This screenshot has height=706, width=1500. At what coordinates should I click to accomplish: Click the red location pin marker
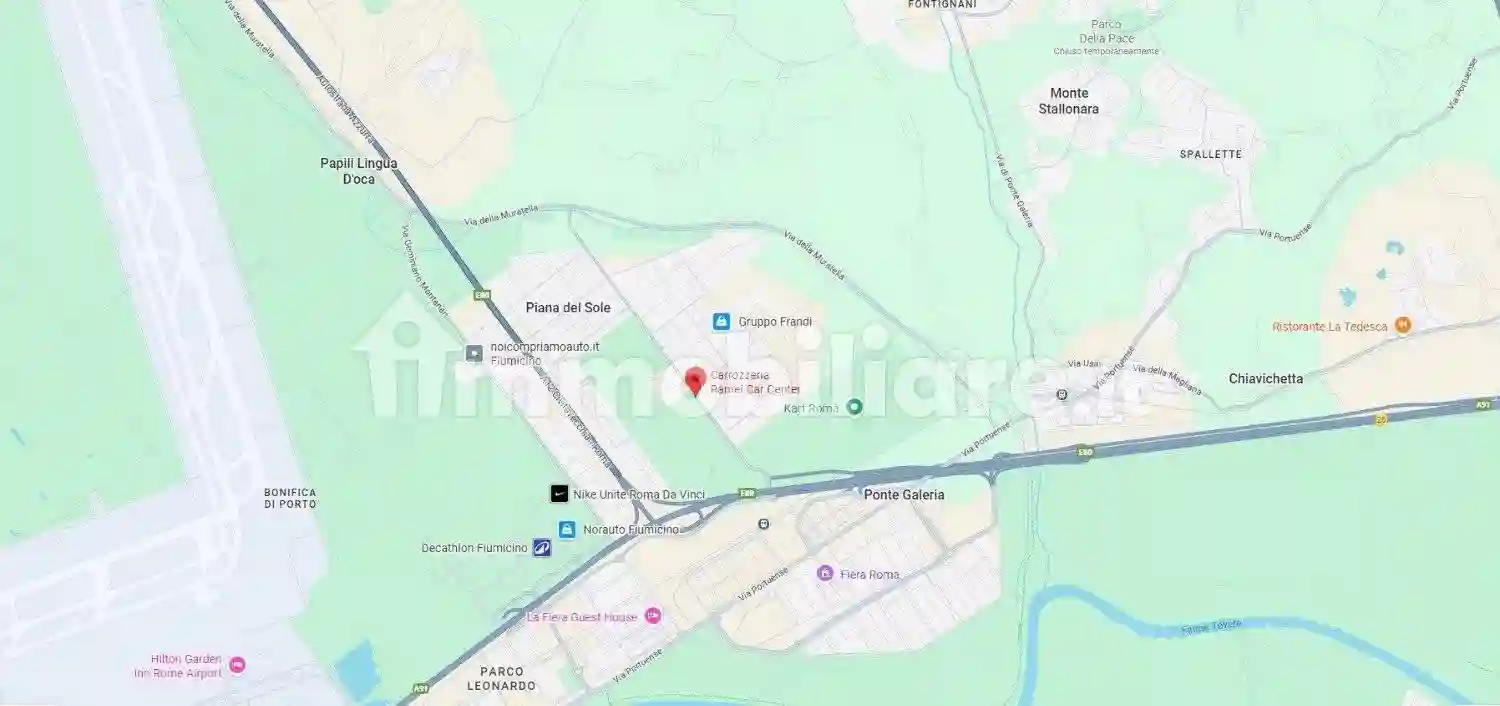click(x=695, y=382)
